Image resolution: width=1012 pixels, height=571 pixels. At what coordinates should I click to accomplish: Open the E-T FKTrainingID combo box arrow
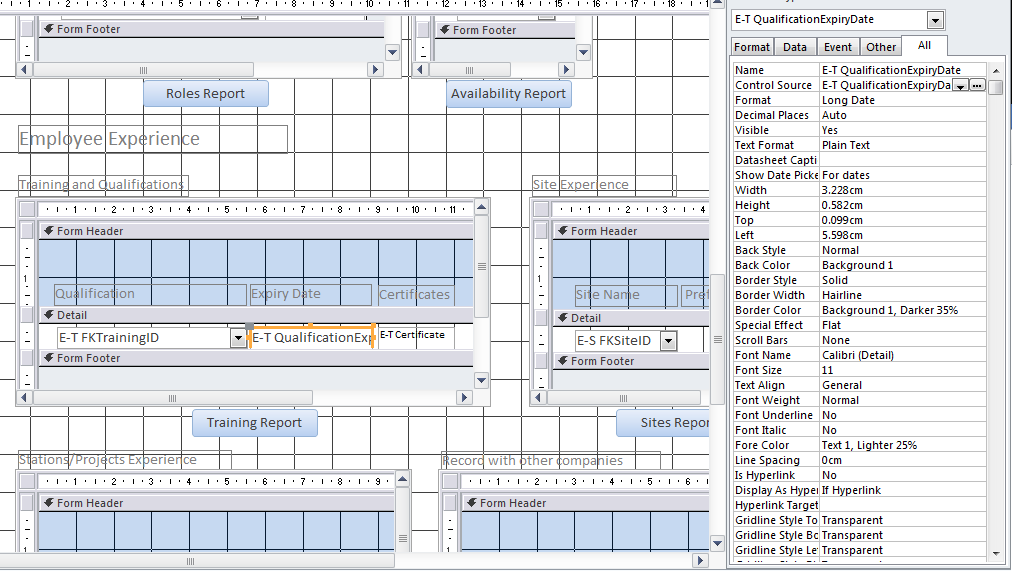click(238, 338)
